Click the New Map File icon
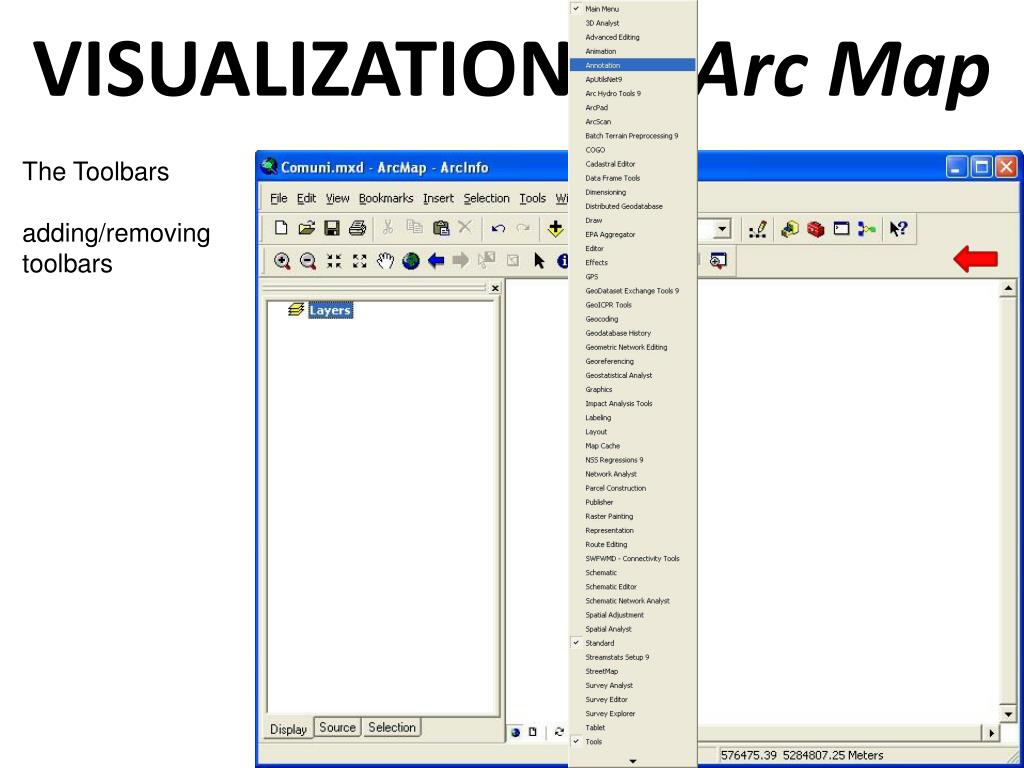1024x768 pixels. tap(281, 228)
